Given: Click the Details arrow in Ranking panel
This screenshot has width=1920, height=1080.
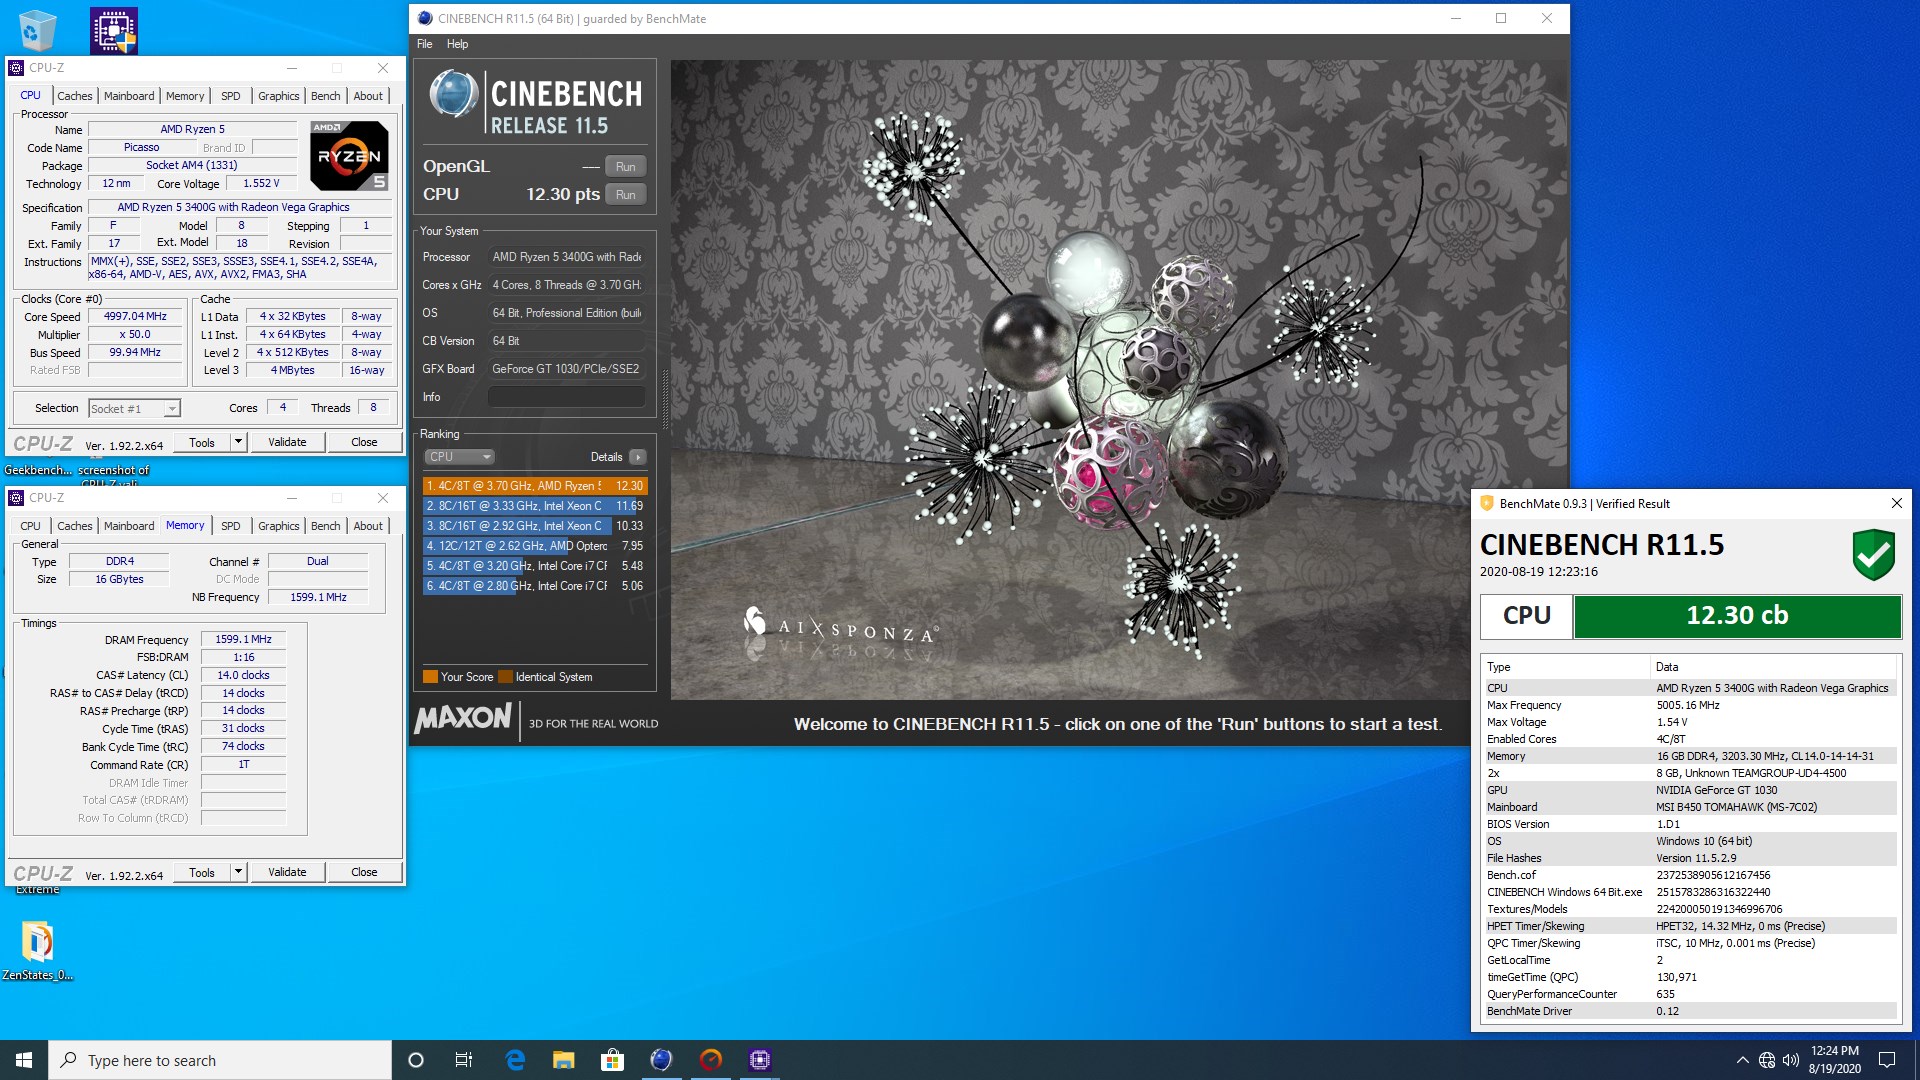Looking at the screenshot, I should click(638, 457).
